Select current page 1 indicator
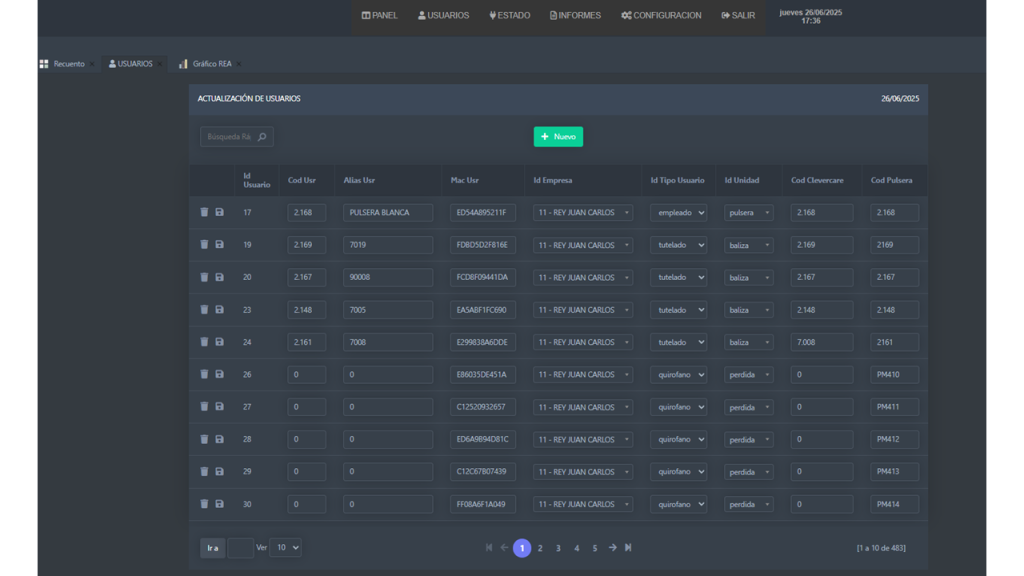The image size is (1024, 576). [x=522, y=548]
